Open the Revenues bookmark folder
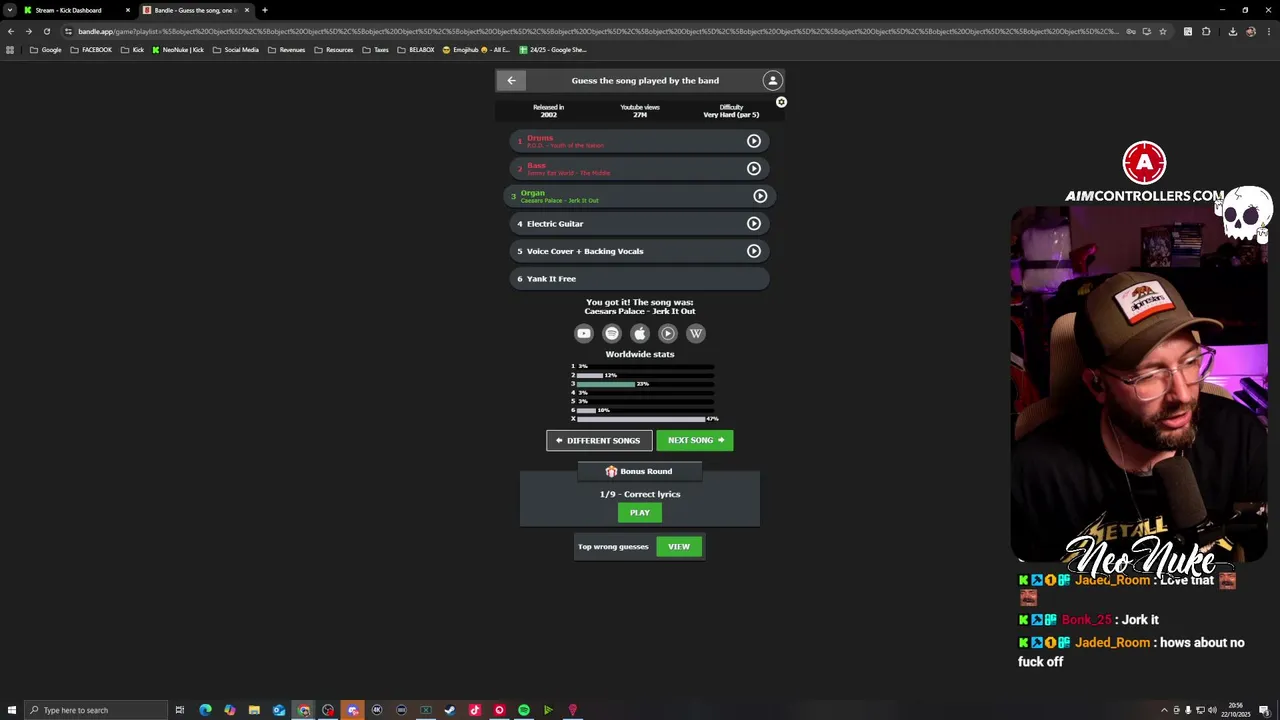Viewport: 1280px width, 720px height. (286, 50)
